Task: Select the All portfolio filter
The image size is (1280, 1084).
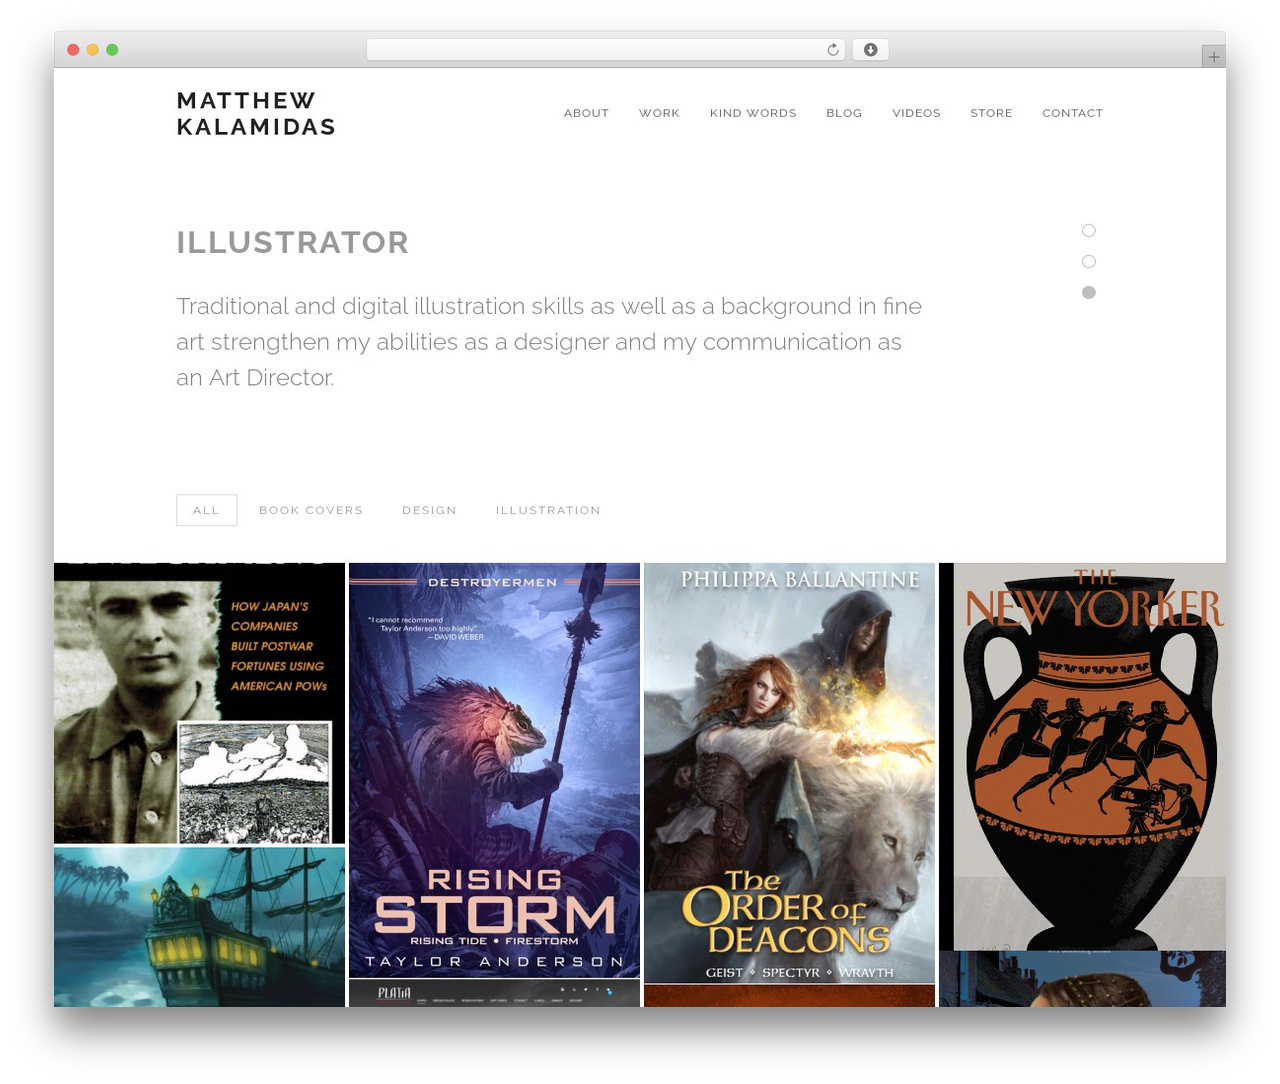Action: click(x=207, y=510)
